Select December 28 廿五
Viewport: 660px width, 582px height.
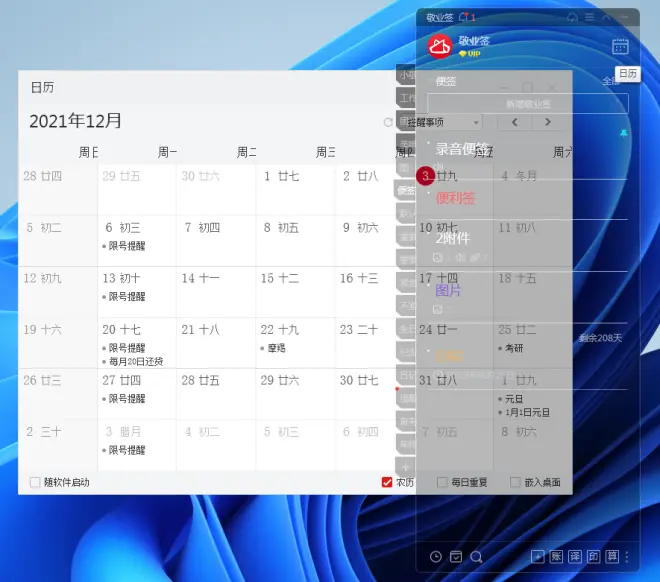(x=201, y=380)
